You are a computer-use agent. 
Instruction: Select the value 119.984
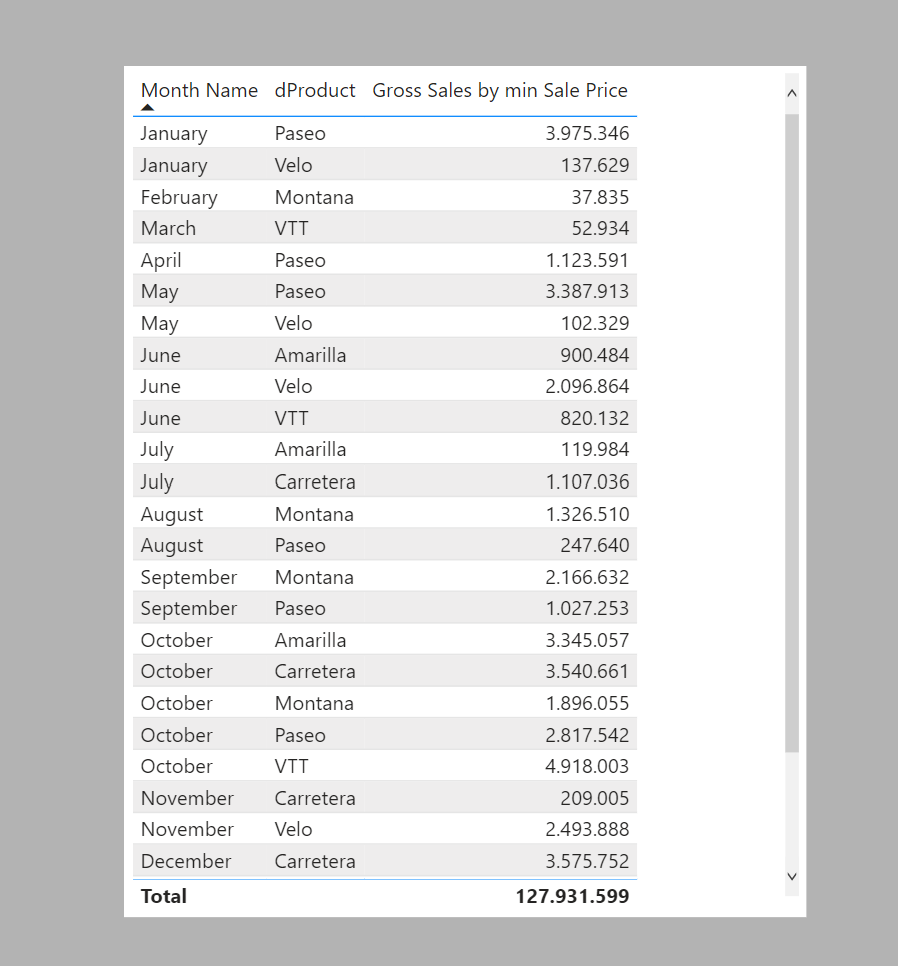[595, 449]
